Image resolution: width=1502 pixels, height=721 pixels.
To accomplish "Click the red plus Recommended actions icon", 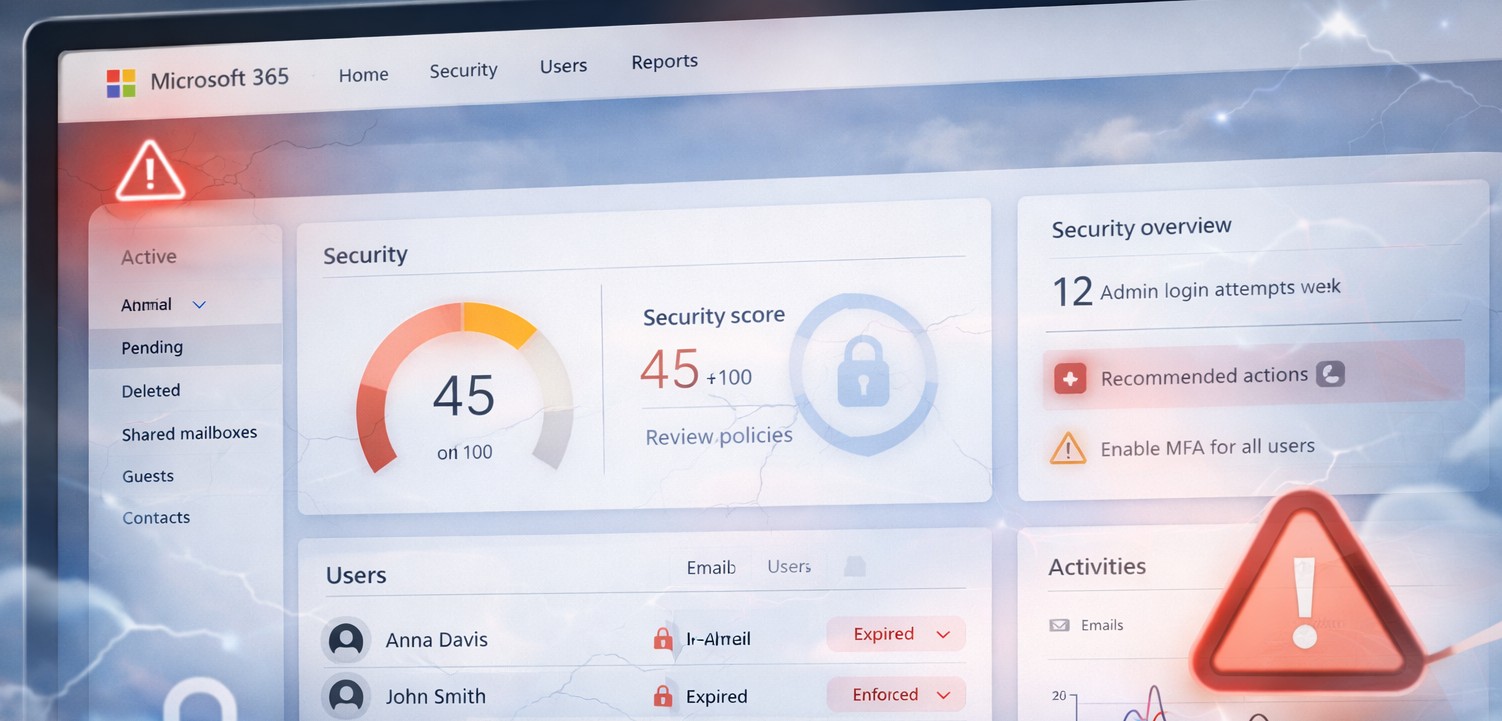I will [1070, 379].
